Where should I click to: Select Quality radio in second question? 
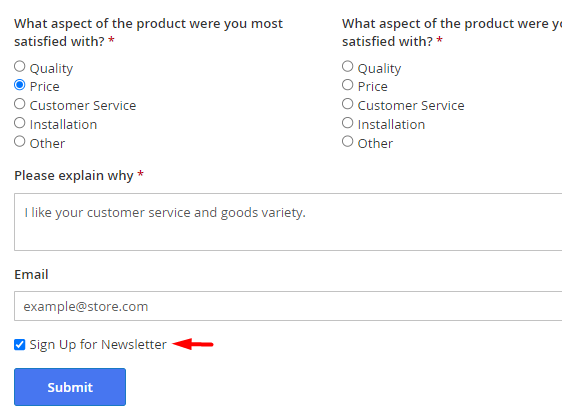tap(347, 66)
